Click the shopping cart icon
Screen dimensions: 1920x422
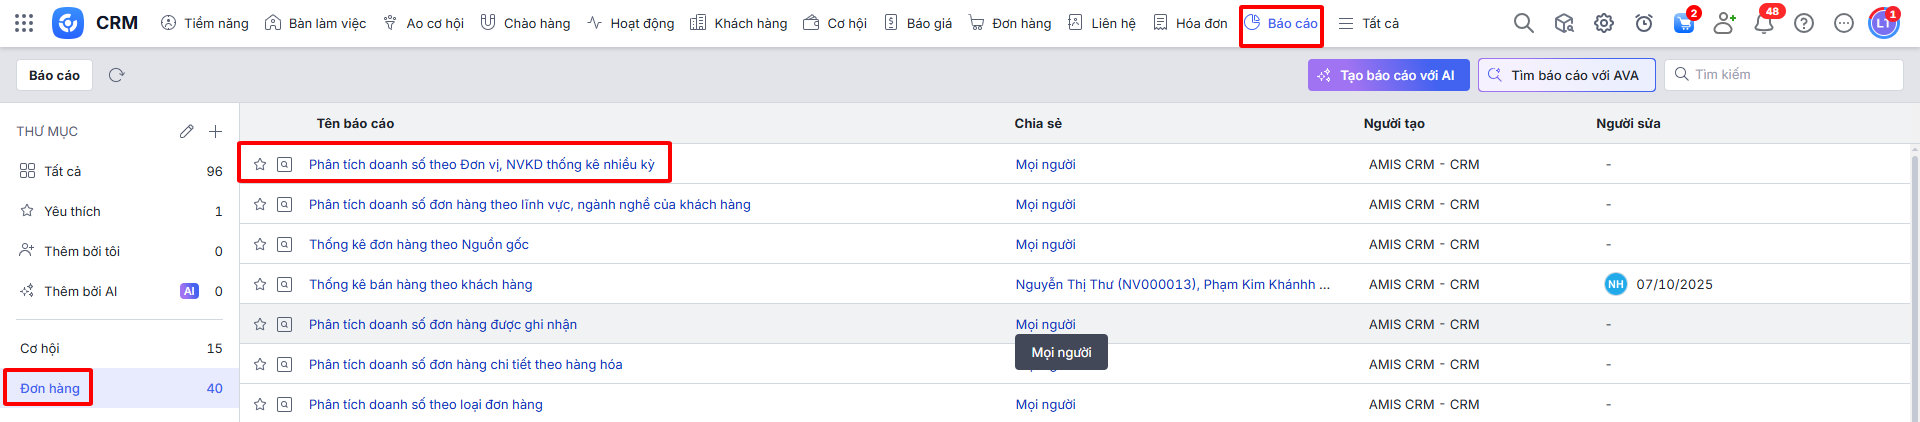click(x=1684, y=23)
